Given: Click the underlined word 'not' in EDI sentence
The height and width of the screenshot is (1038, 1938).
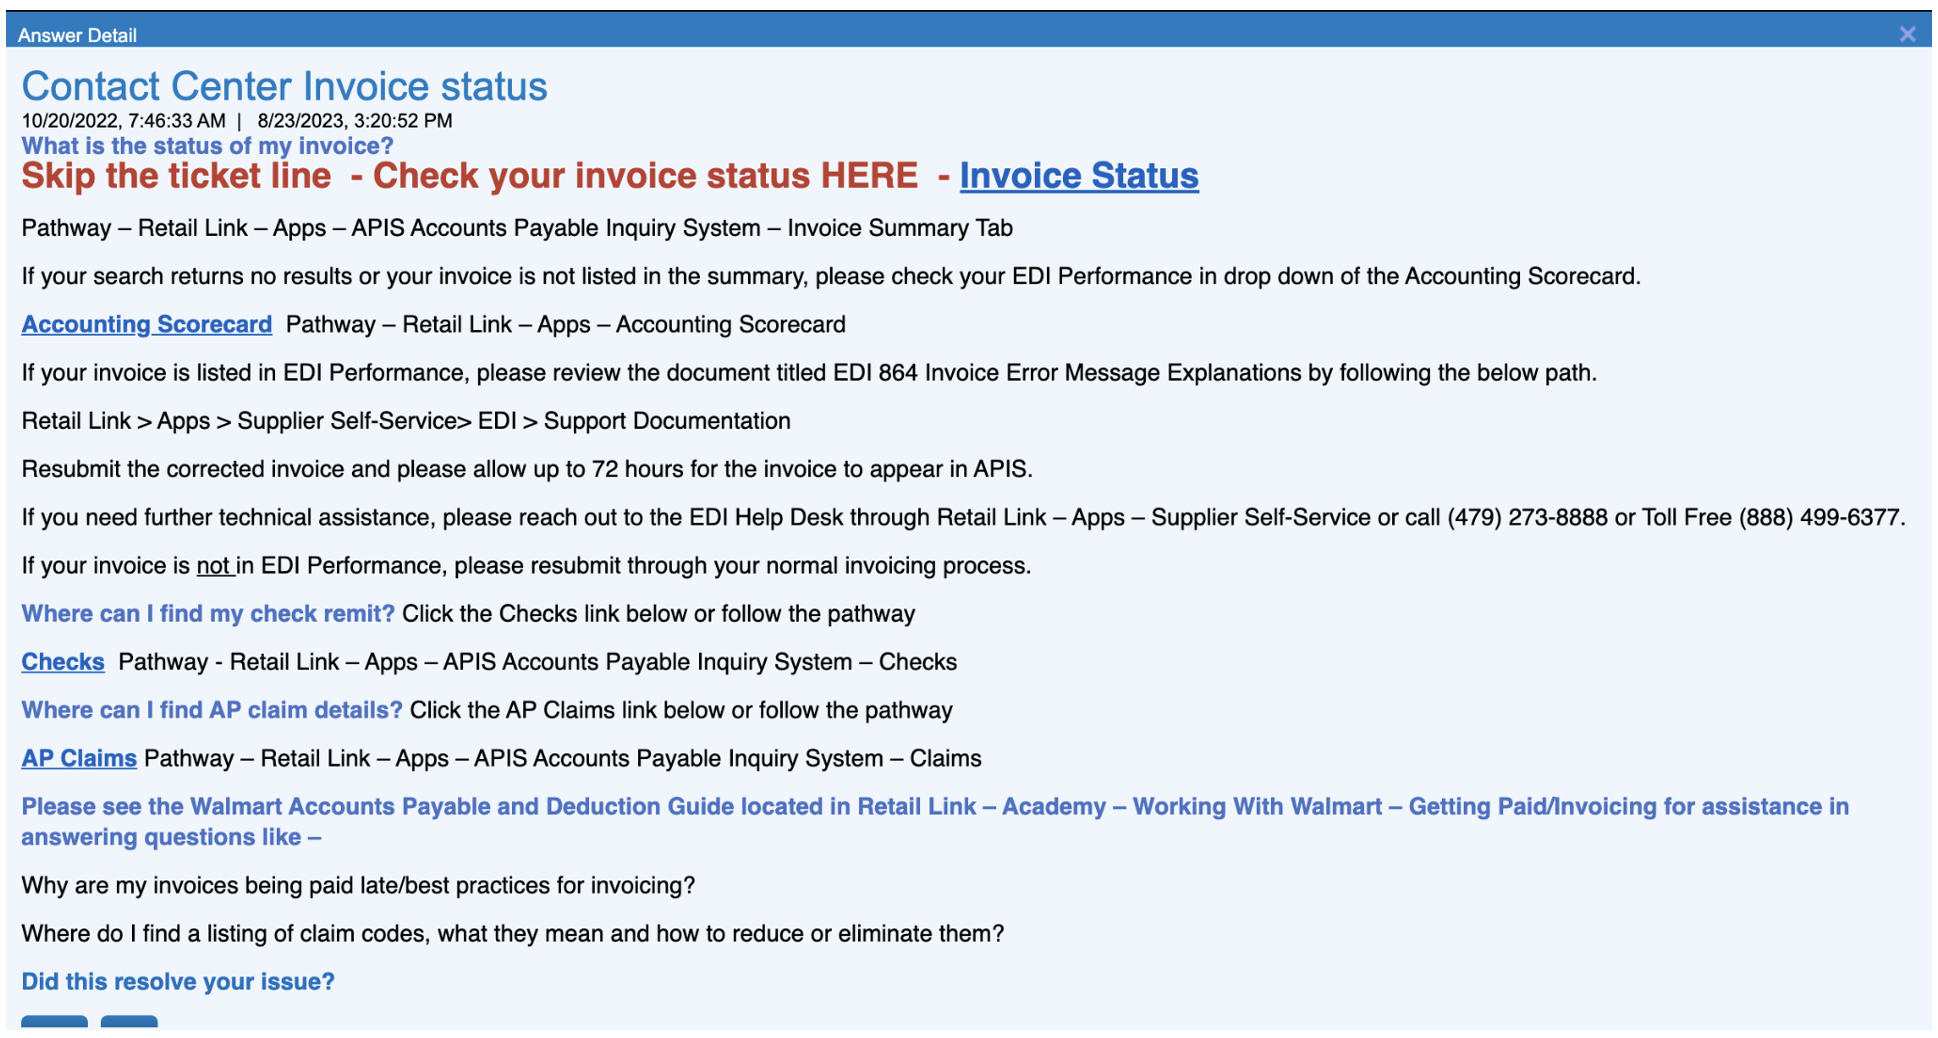Looking at the screenshot, I should click(x=213, y=566).
